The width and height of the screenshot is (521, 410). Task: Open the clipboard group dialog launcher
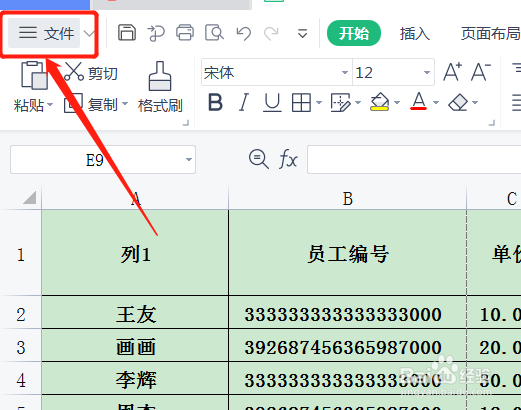tap(186, 123)
